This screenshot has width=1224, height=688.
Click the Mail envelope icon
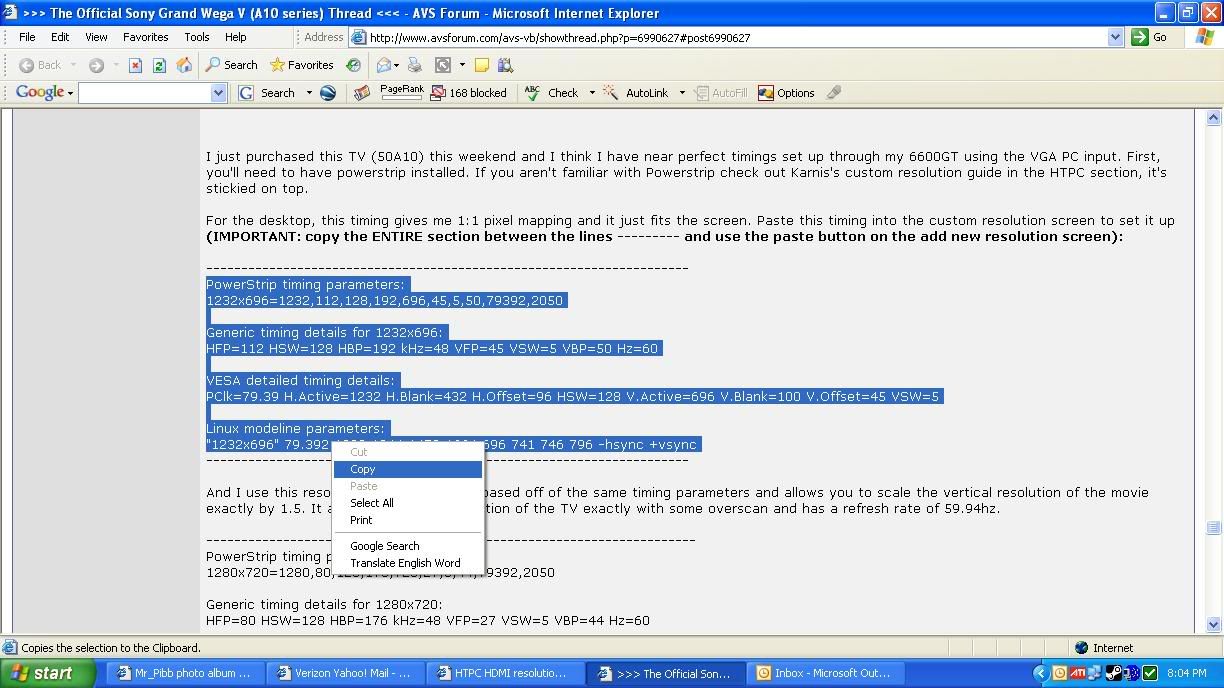click(384, 65)
